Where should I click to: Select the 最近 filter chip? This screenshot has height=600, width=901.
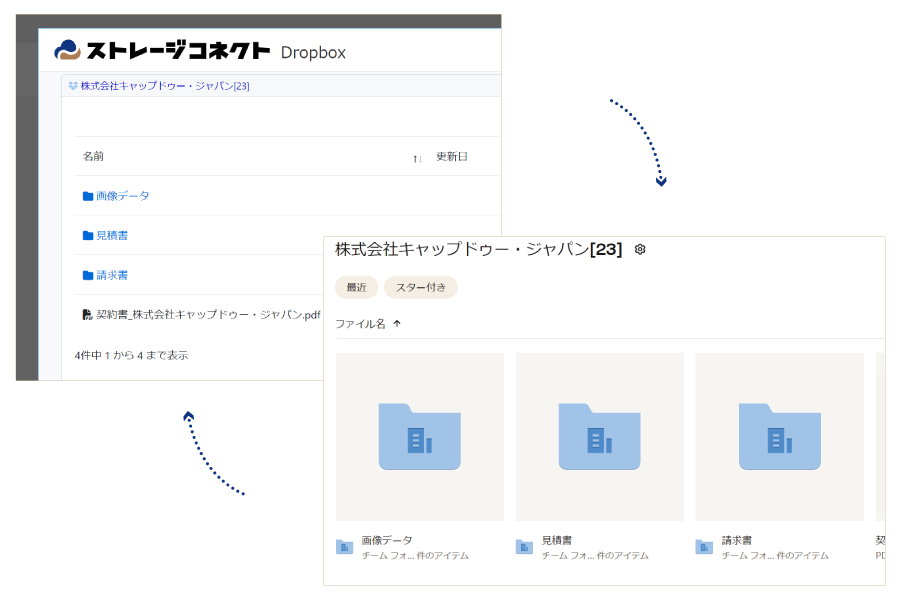tap(356, 287)
